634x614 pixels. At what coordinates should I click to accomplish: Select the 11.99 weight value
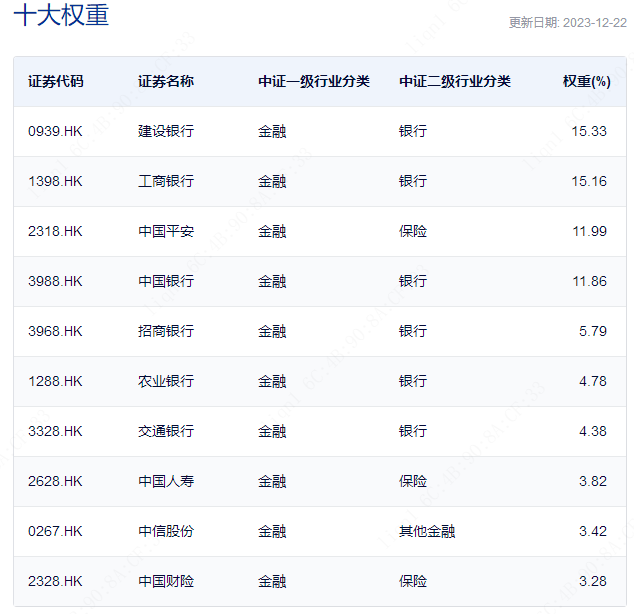coord(589,231)
